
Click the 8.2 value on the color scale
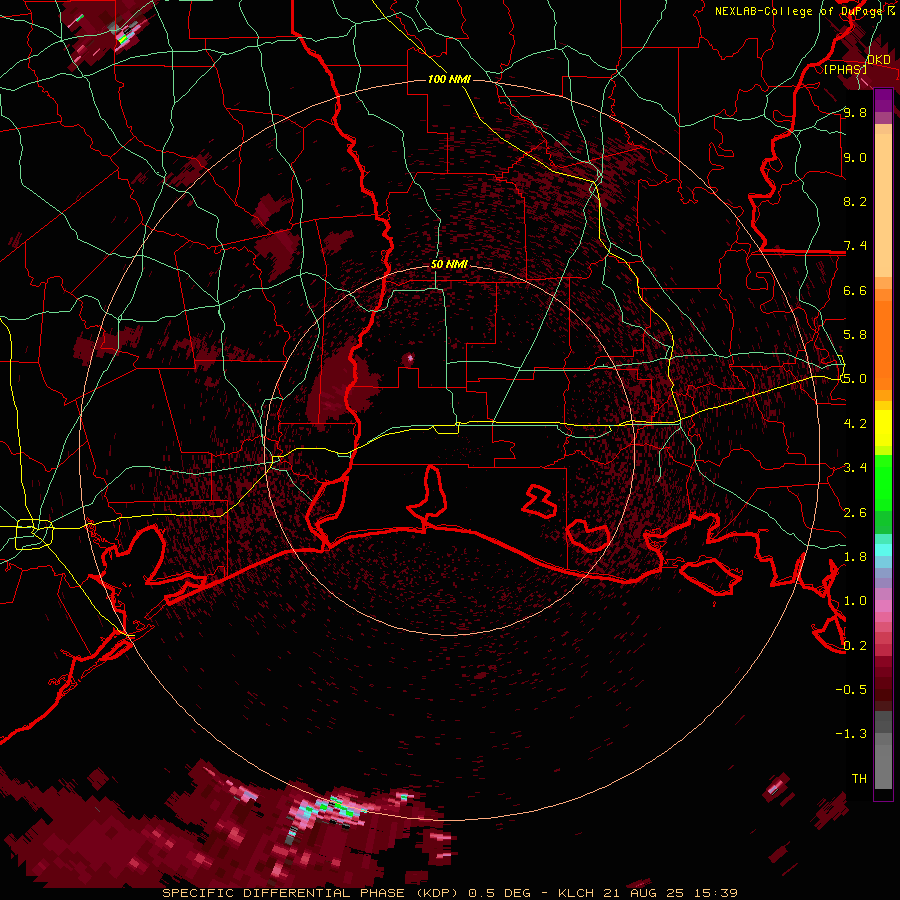click(x=855, y=201)
